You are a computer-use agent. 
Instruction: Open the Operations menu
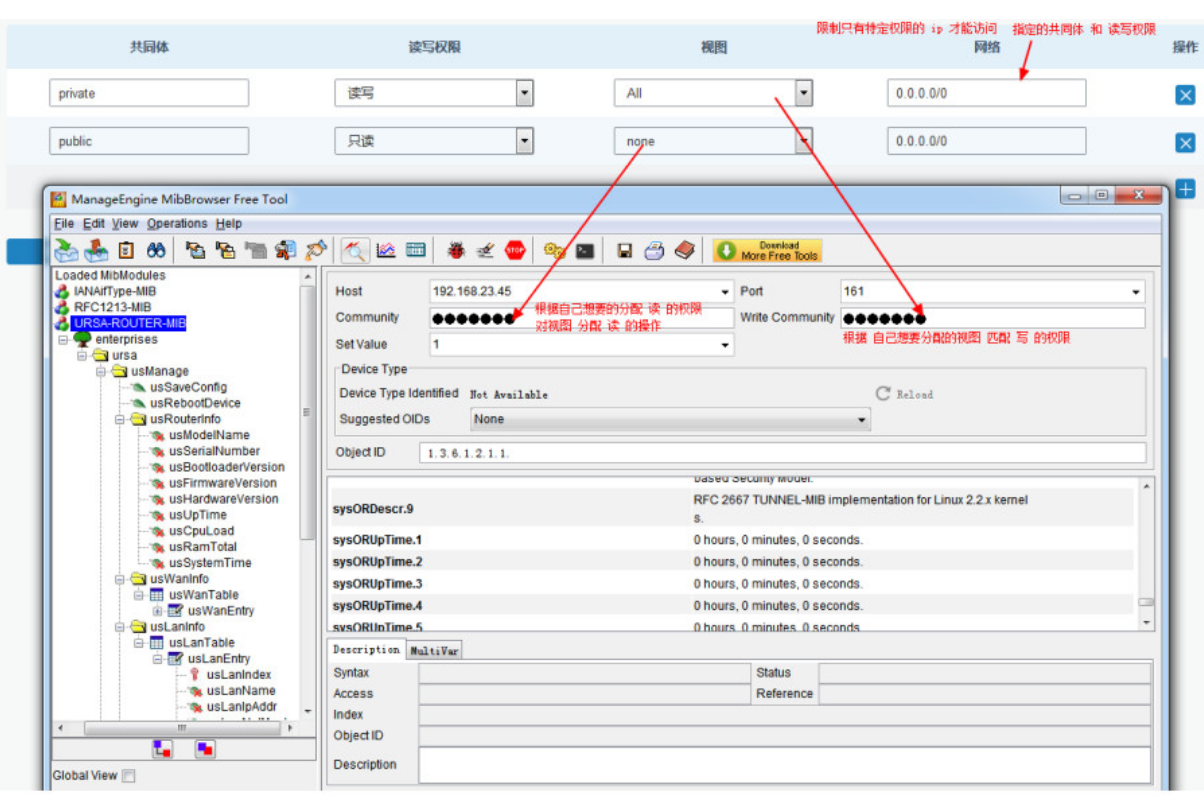coord(177,224)
